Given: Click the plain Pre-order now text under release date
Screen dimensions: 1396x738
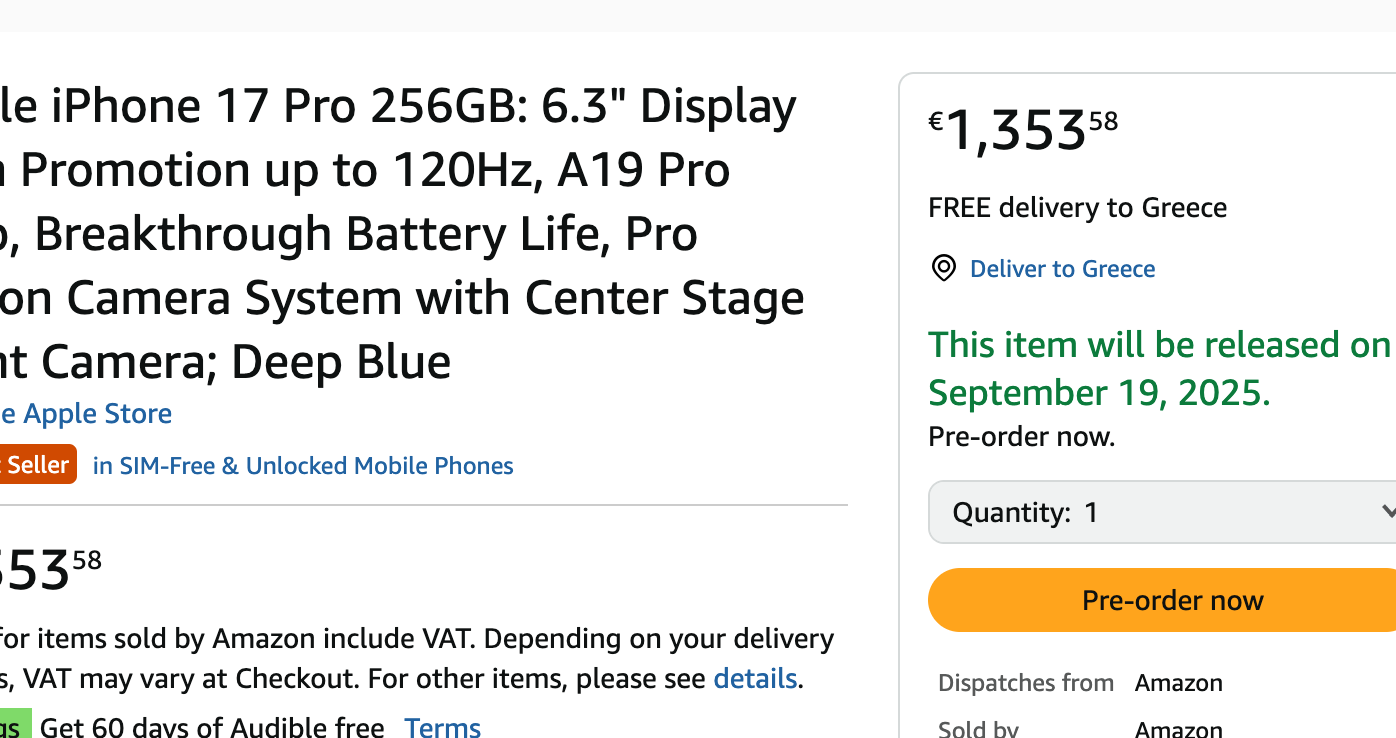Looking at the screenshot, I should pos(1021,437).
